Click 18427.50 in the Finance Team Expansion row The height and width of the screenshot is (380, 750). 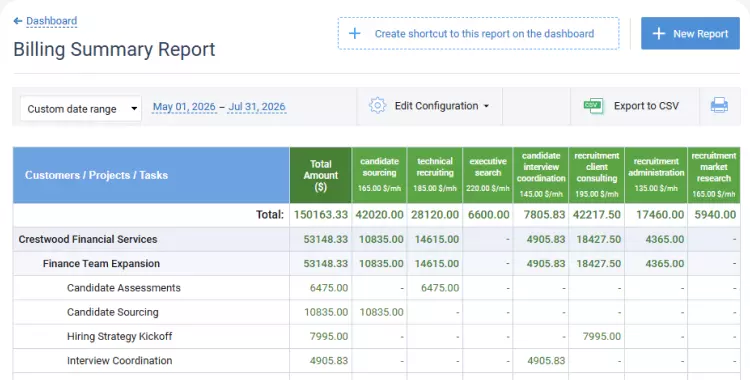tap(598, 264)
